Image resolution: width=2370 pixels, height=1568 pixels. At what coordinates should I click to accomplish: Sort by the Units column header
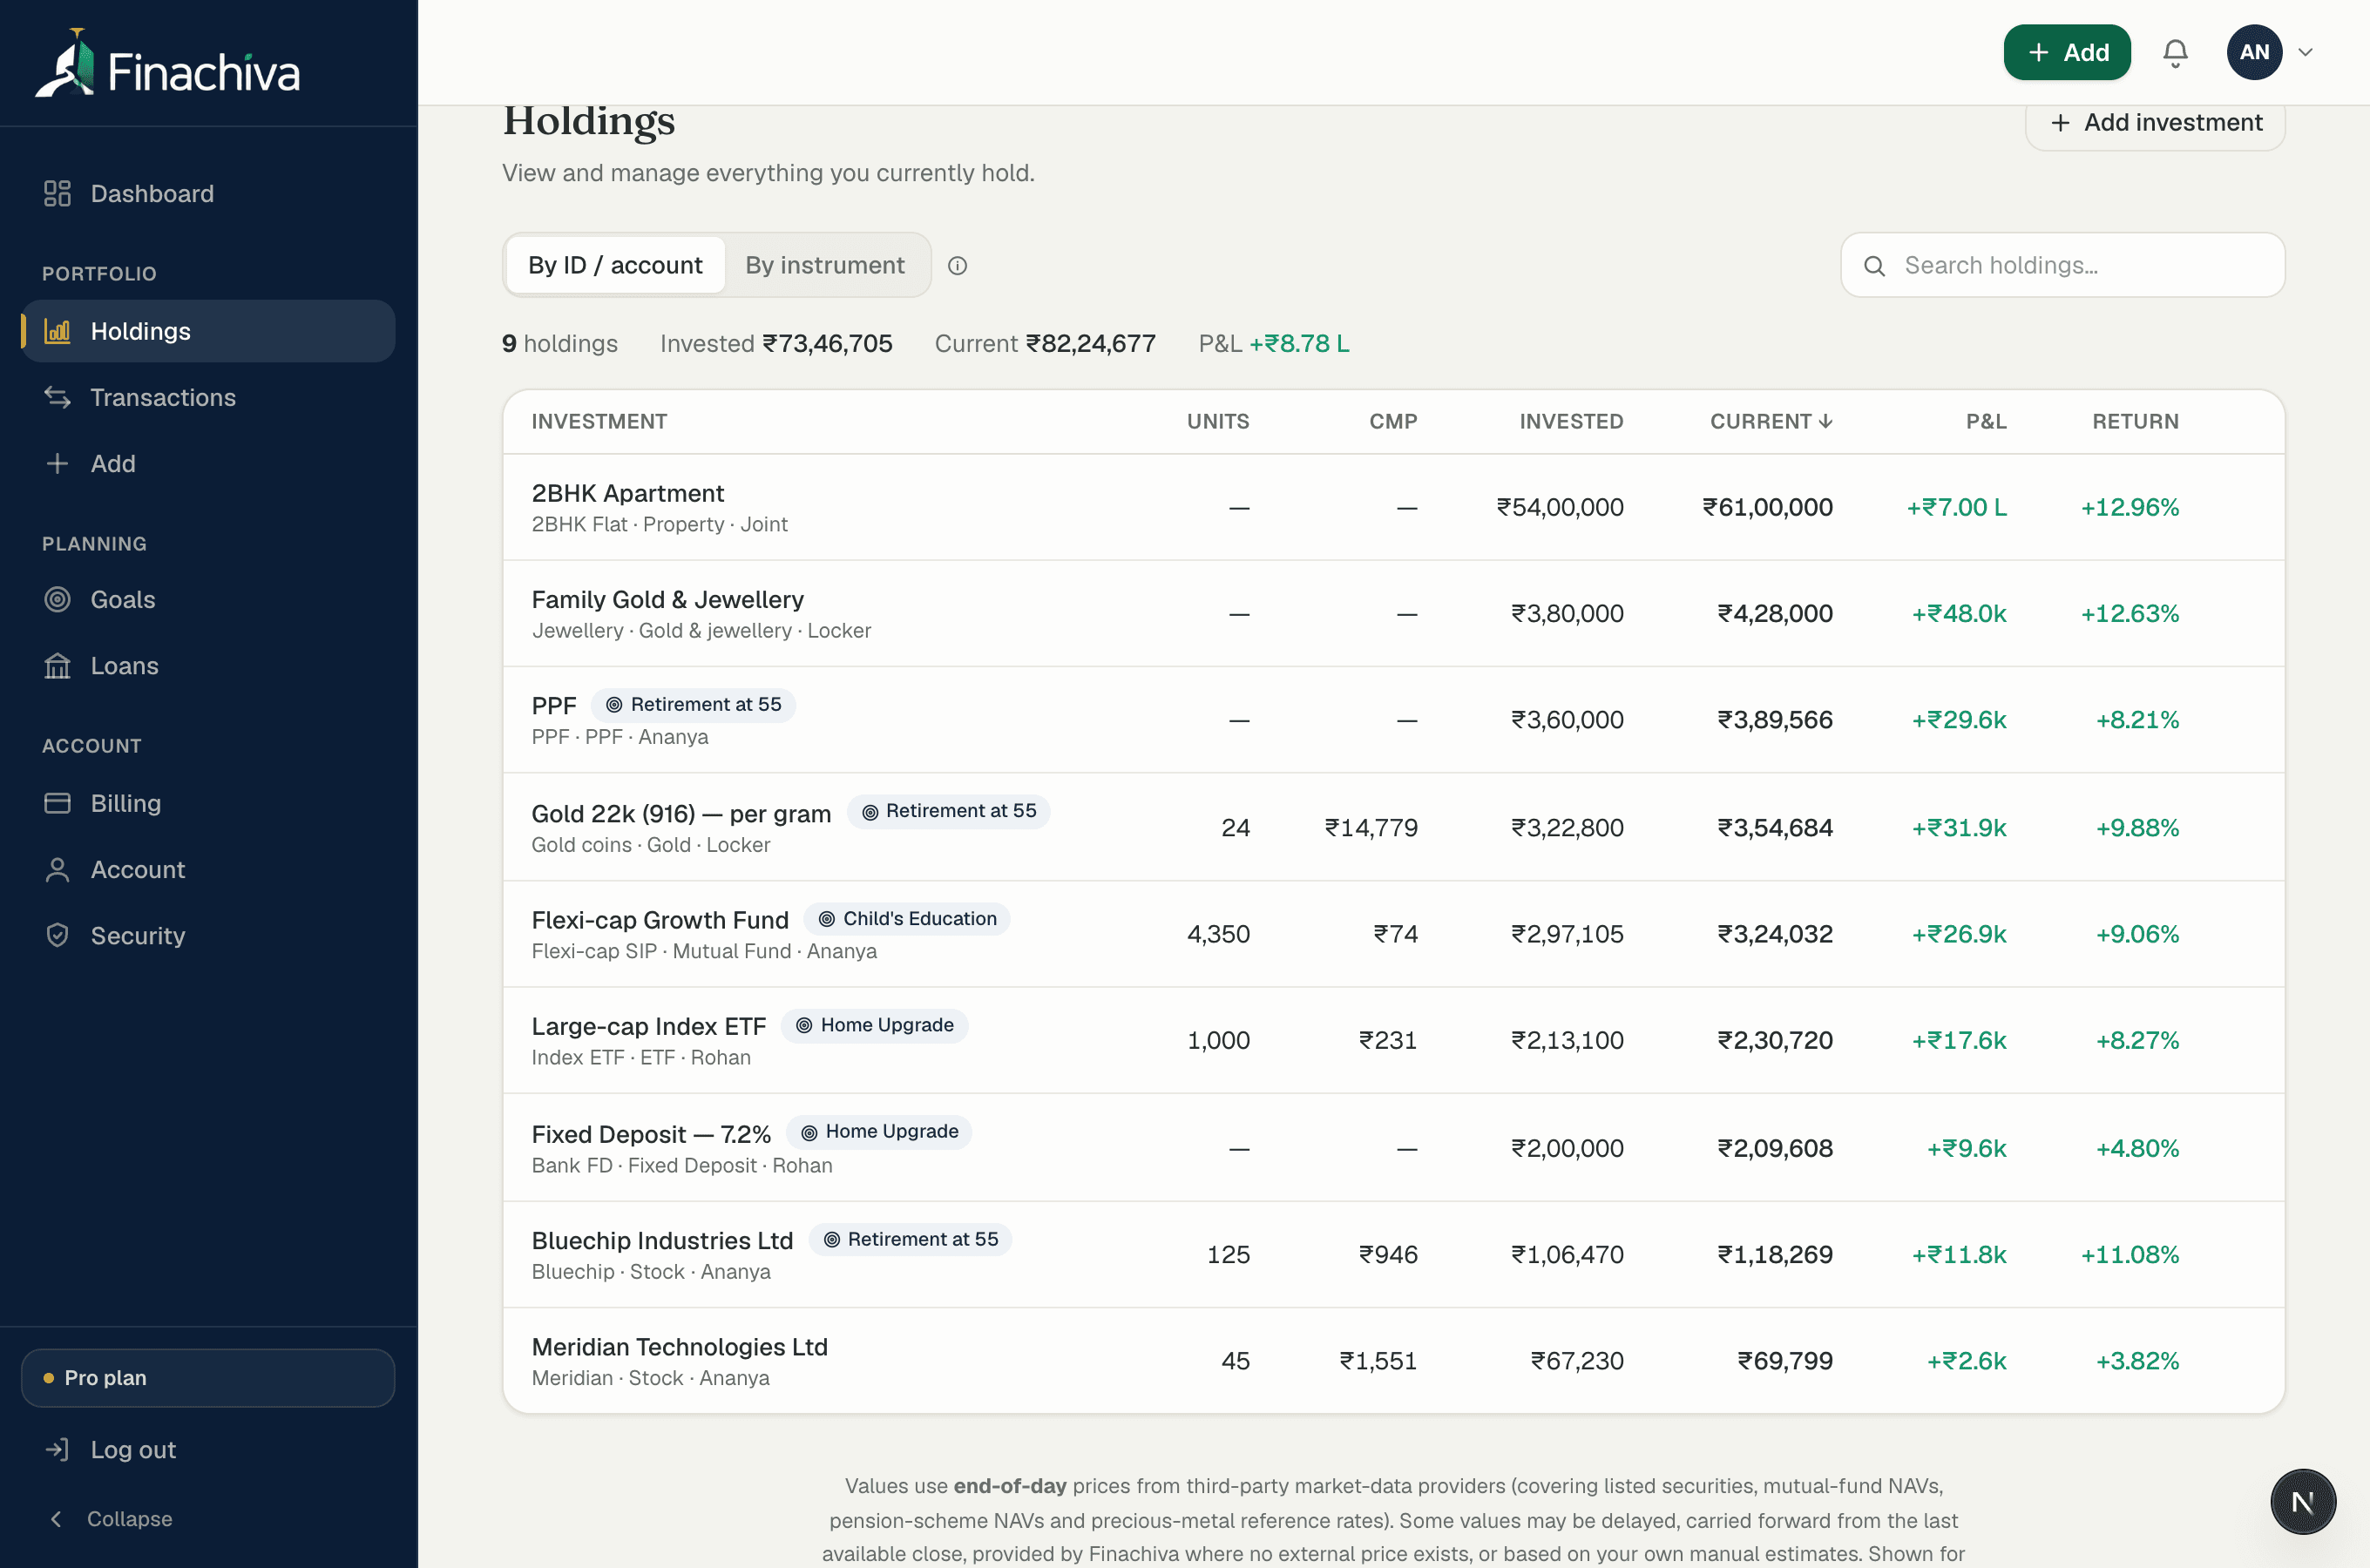pyautogui.click(x=1217, y=421)
